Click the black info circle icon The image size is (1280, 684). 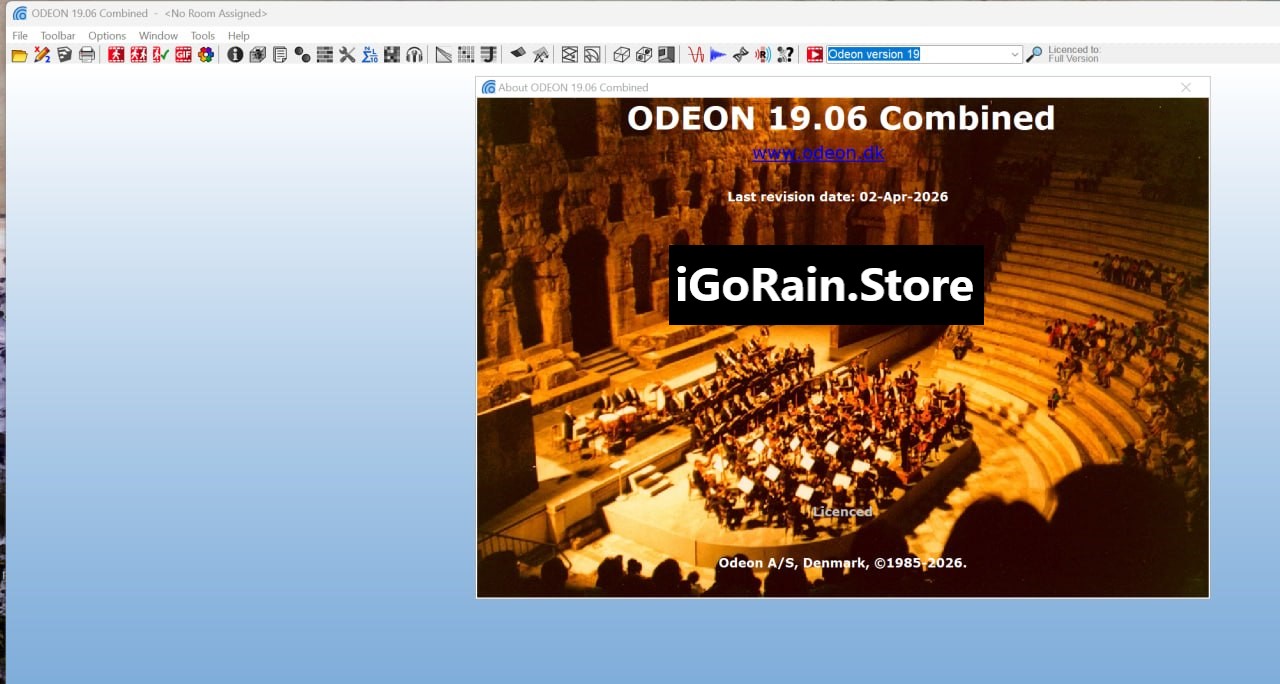click(235, 55)
